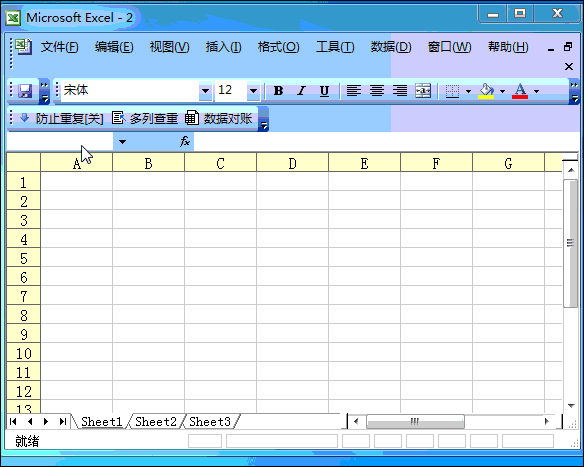Open the font size dropdown arrow
This screenshot has width=584, height=467.
click(x=253, y=90)
